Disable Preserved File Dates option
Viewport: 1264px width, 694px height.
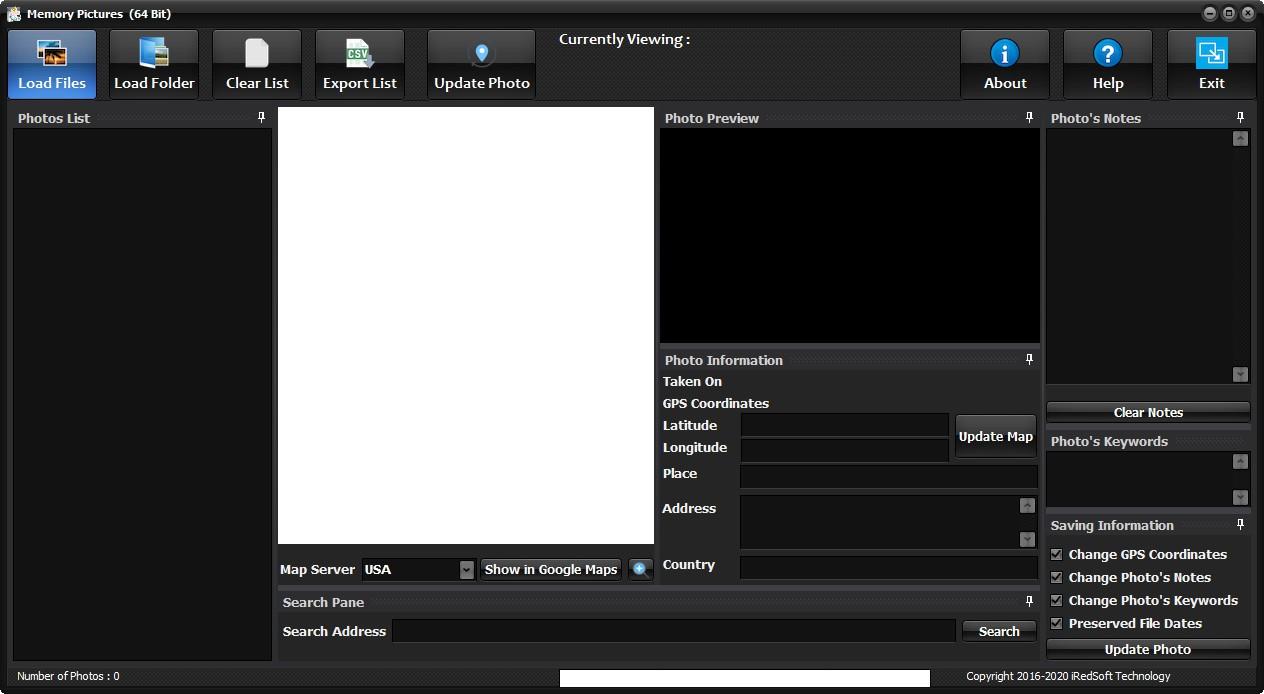[x=1056, y=623]
